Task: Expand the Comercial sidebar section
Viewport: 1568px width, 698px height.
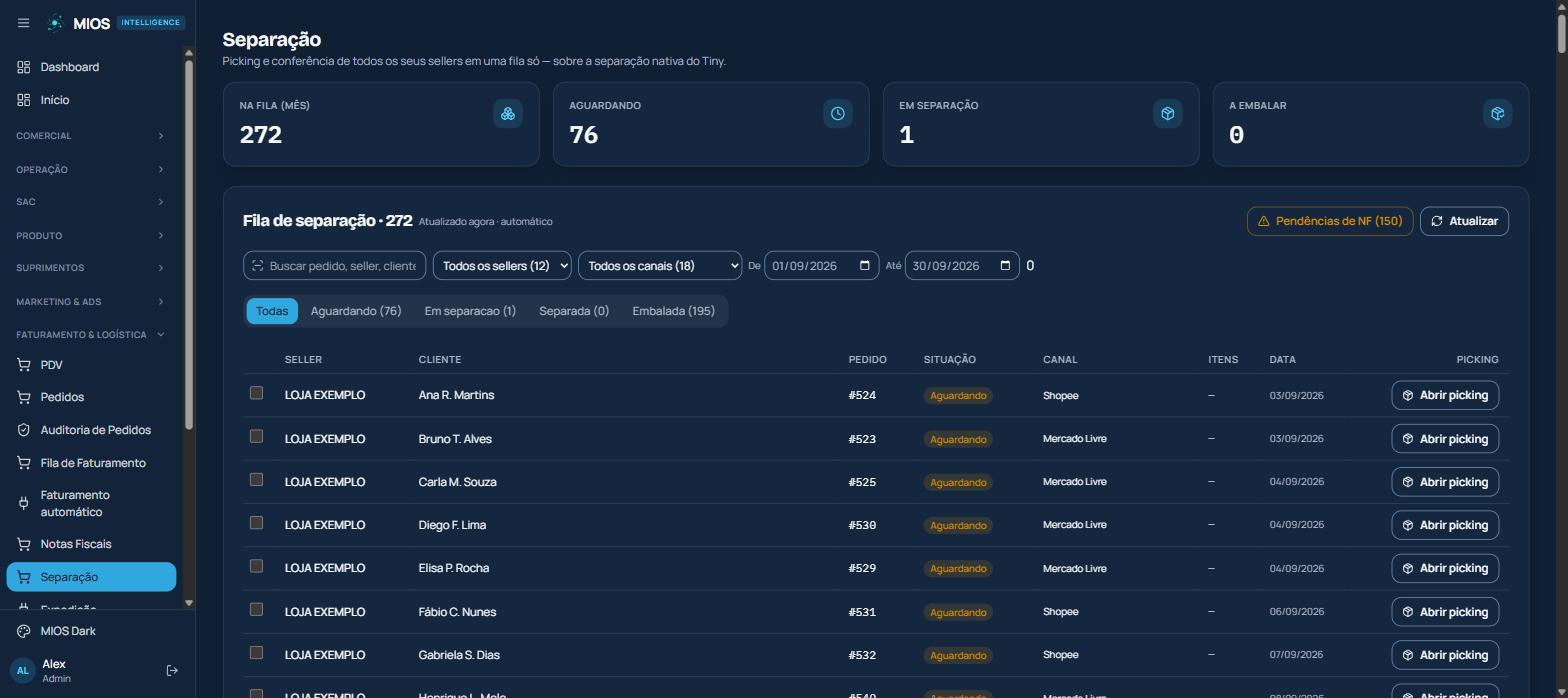Action: [91, 136]
